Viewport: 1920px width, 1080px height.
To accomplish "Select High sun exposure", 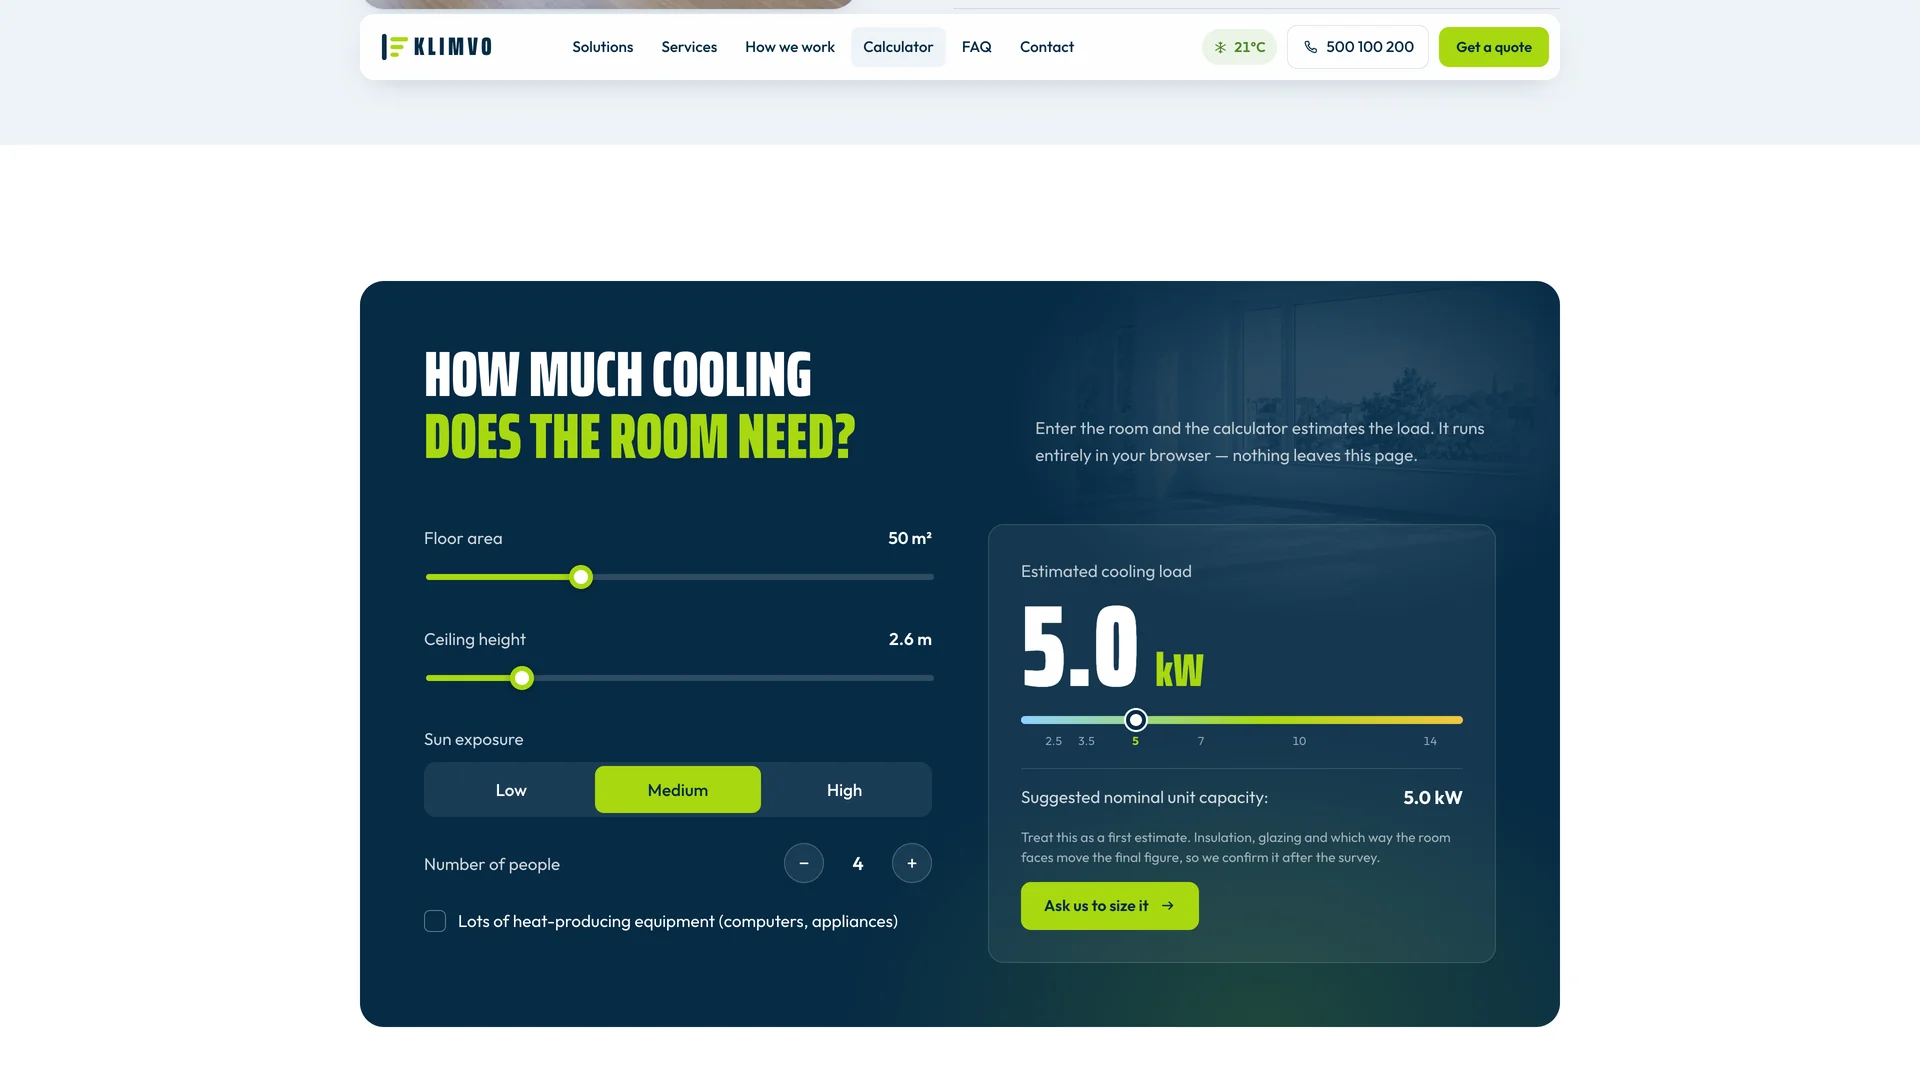I will [844, 790].
